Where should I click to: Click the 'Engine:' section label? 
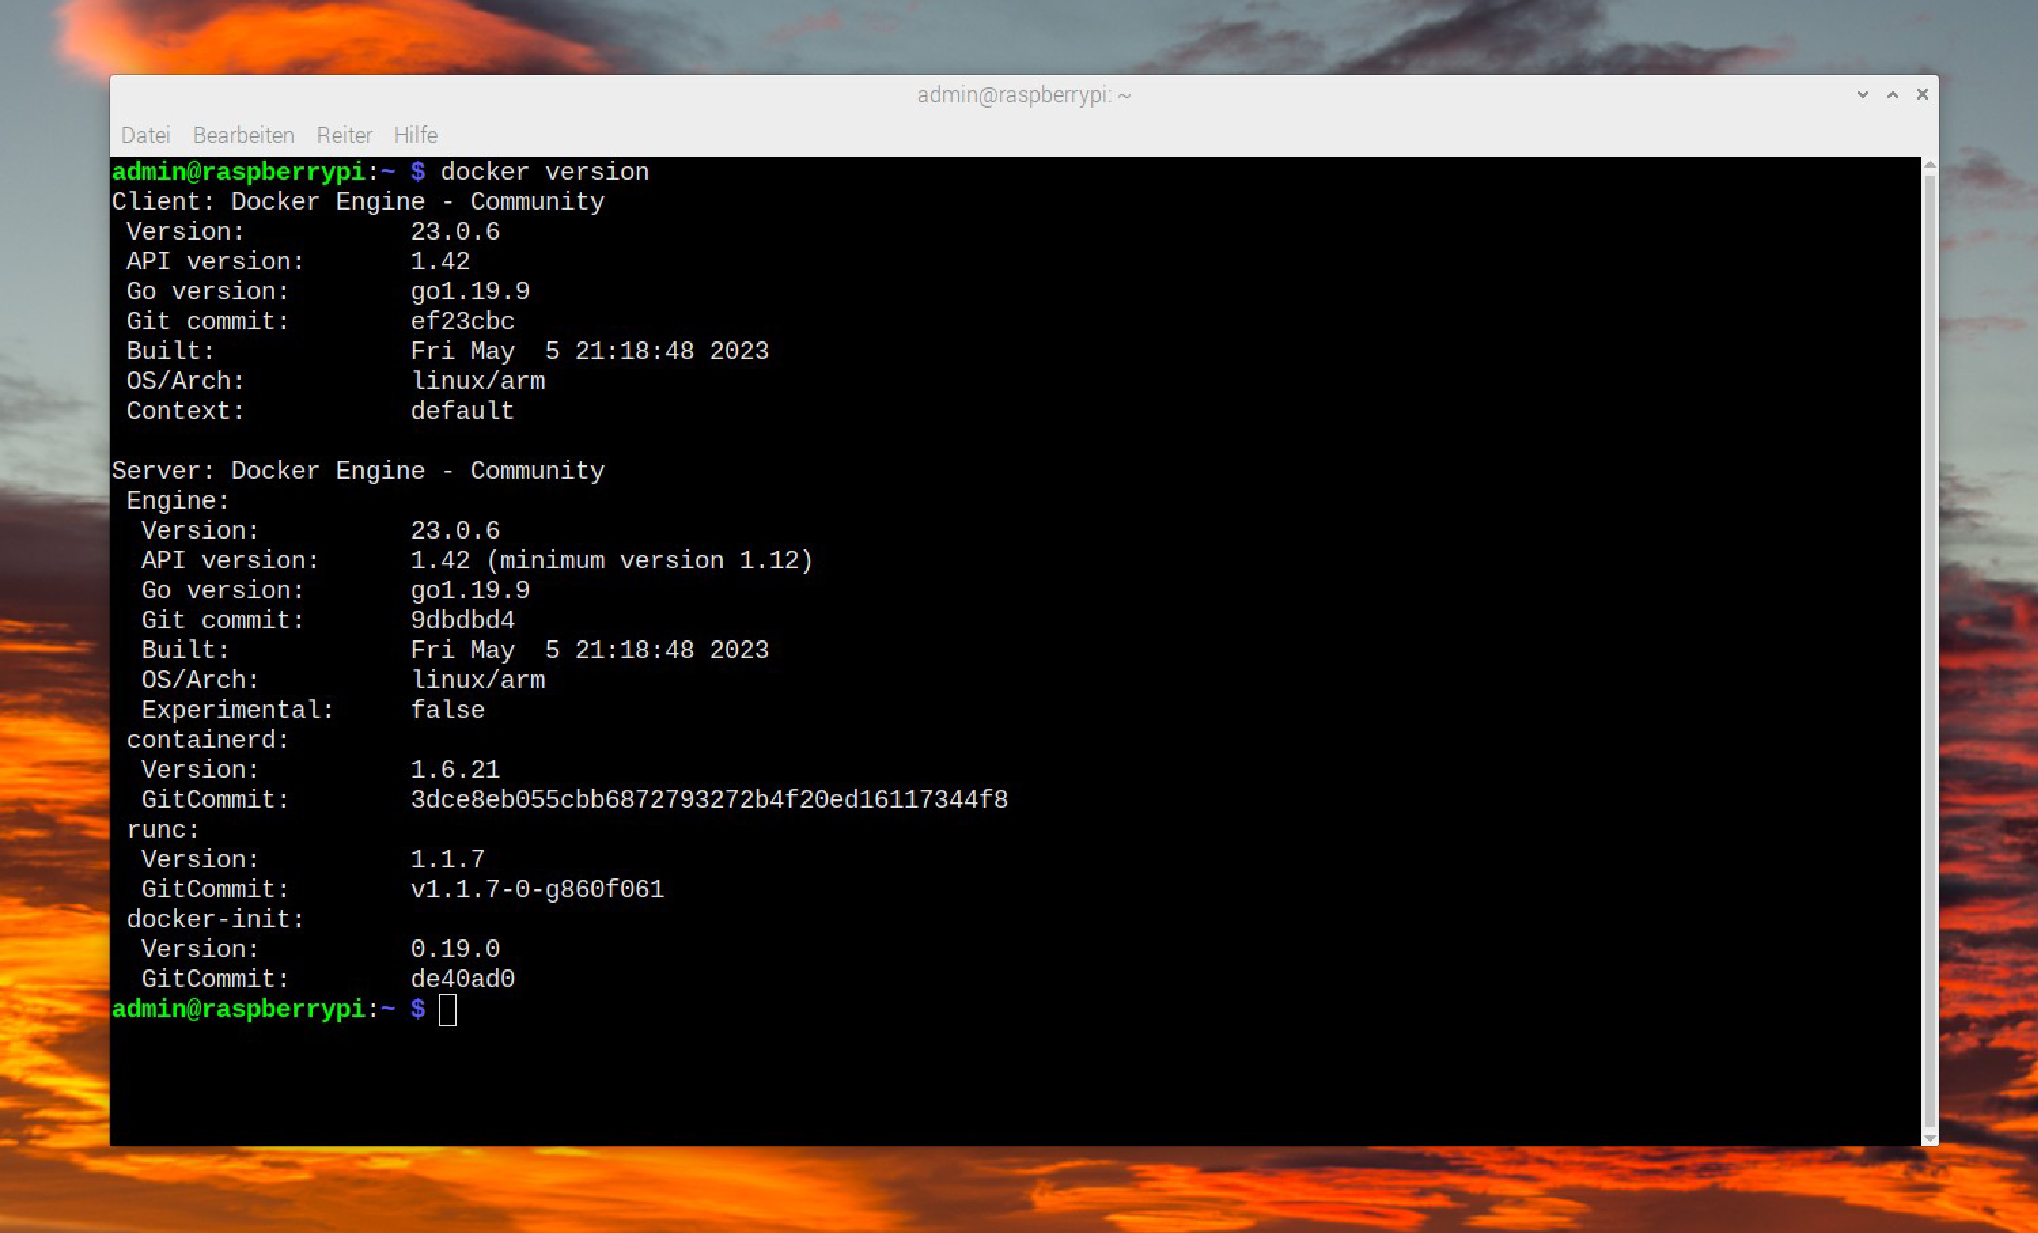pyautogui.click(x=178, y=501)
